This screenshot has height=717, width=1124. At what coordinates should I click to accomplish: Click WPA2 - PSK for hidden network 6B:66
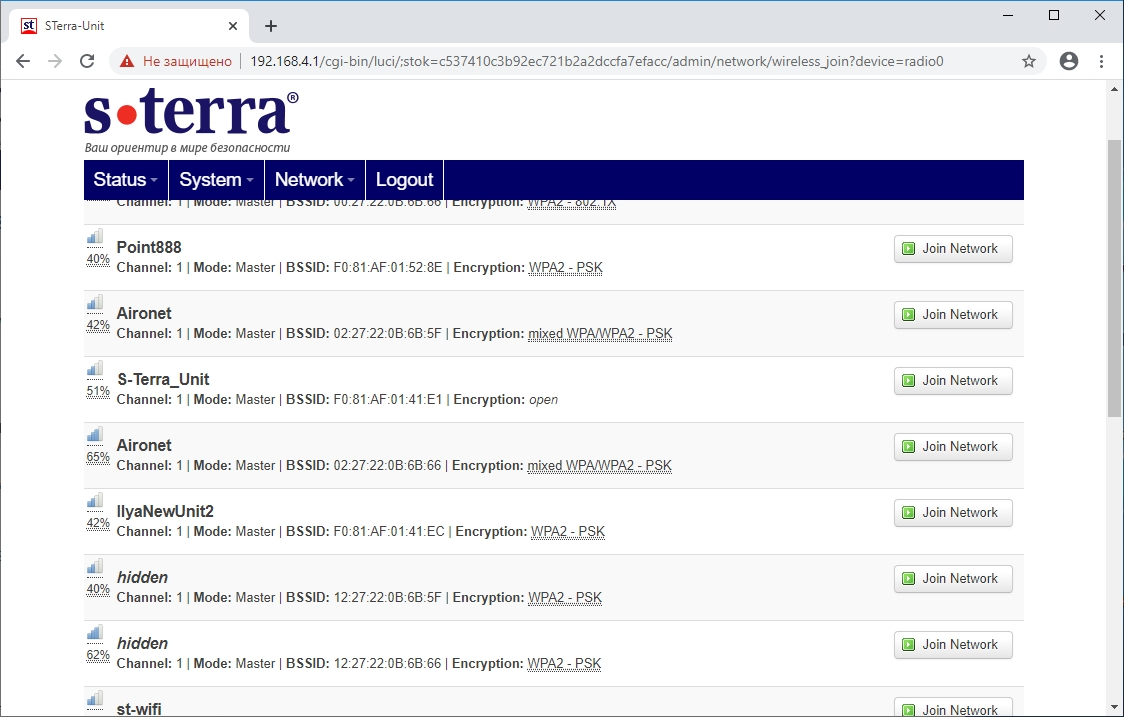click(564, 663)
